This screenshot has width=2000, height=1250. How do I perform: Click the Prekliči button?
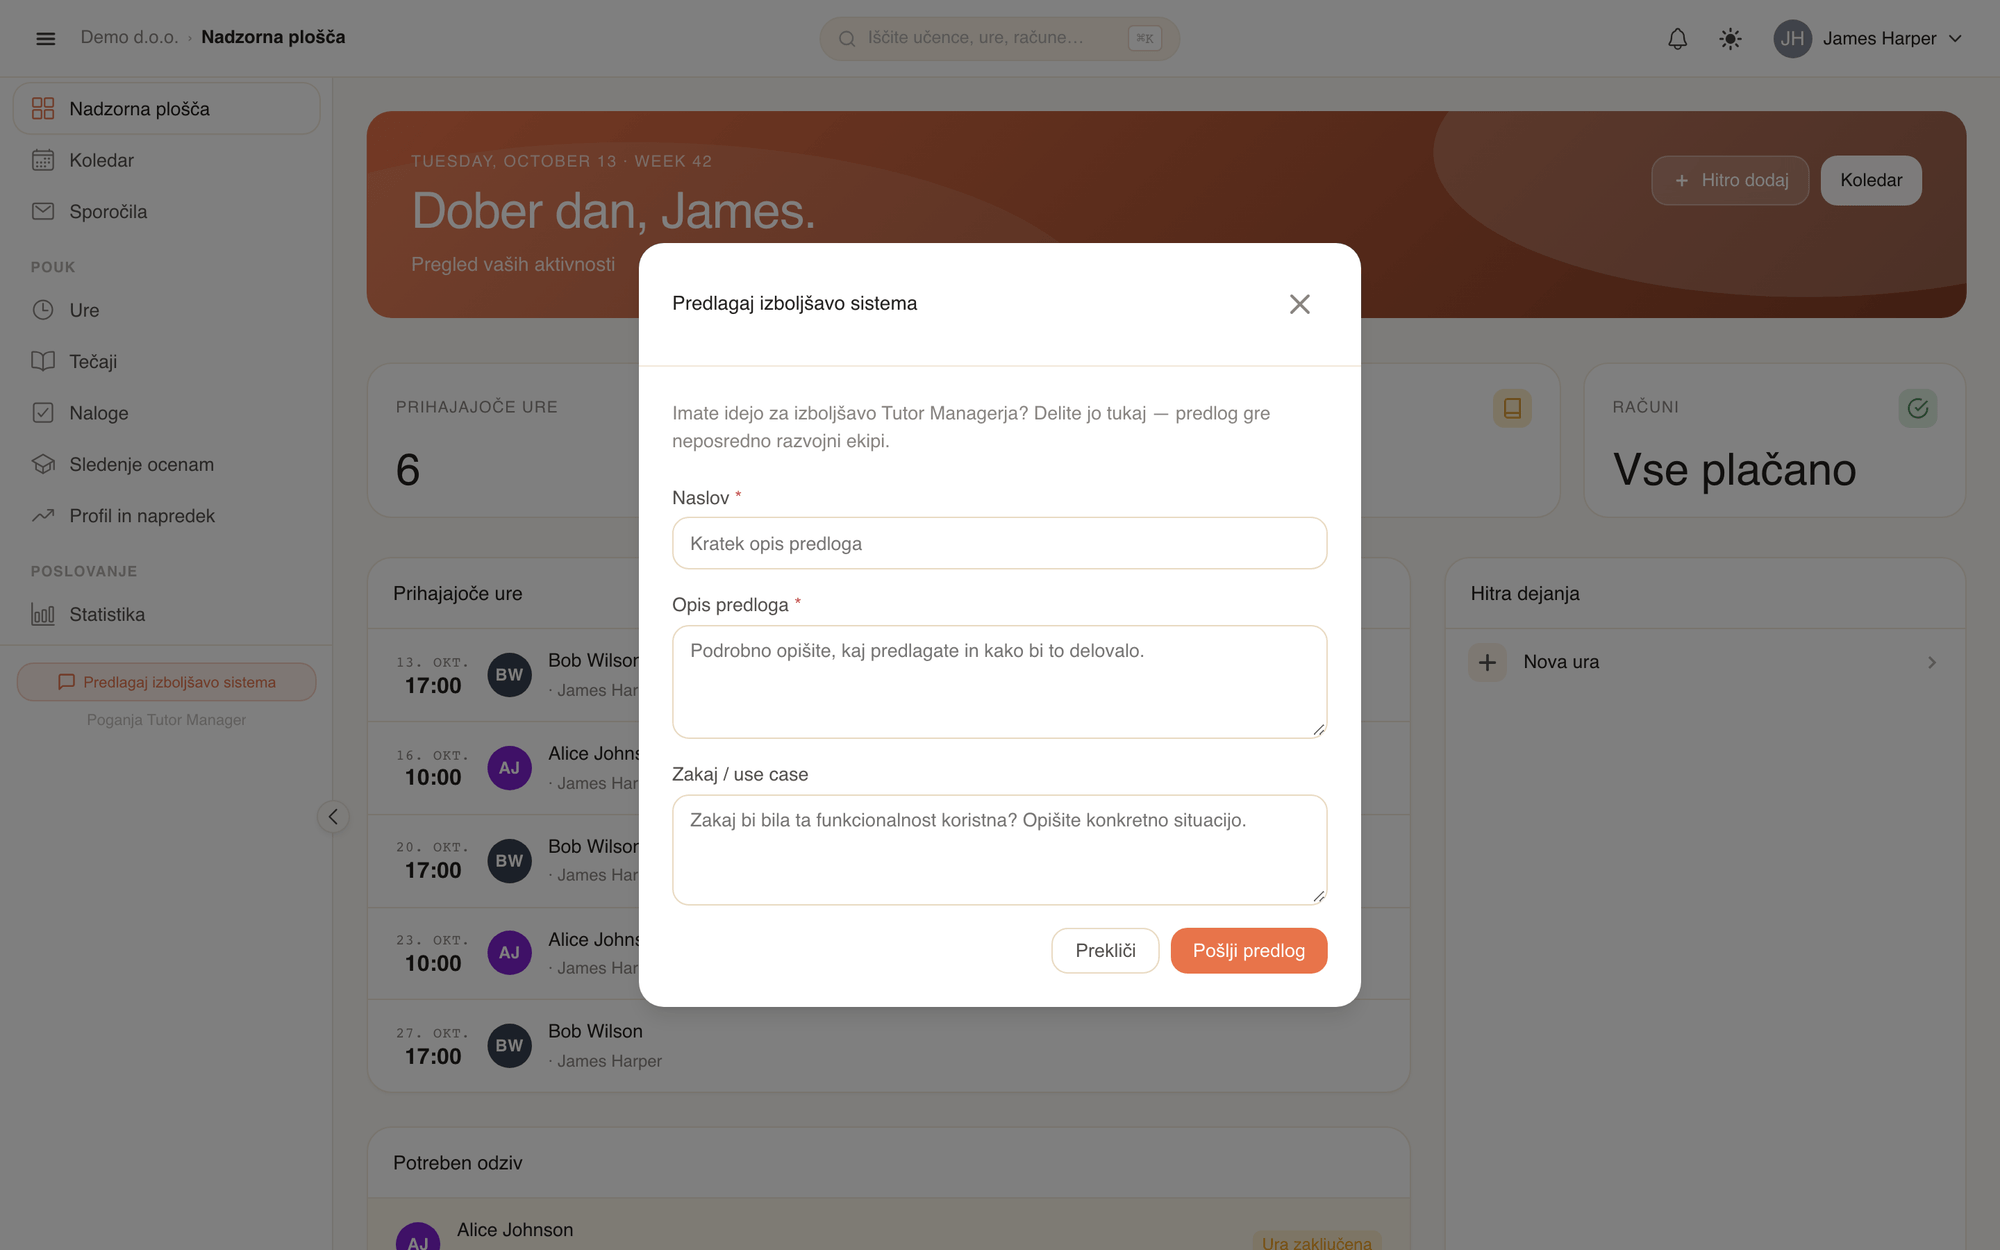point(1105,950)
